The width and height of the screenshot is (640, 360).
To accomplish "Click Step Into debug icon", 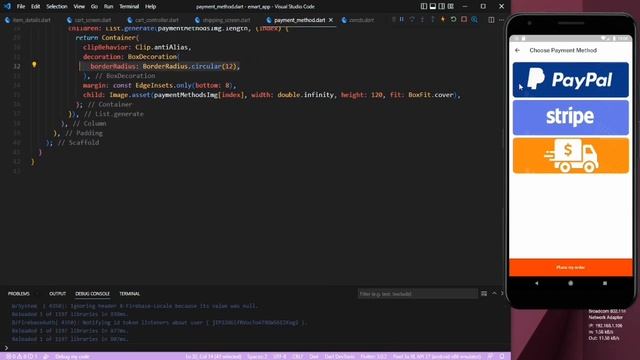I will [x=422, y=20].
